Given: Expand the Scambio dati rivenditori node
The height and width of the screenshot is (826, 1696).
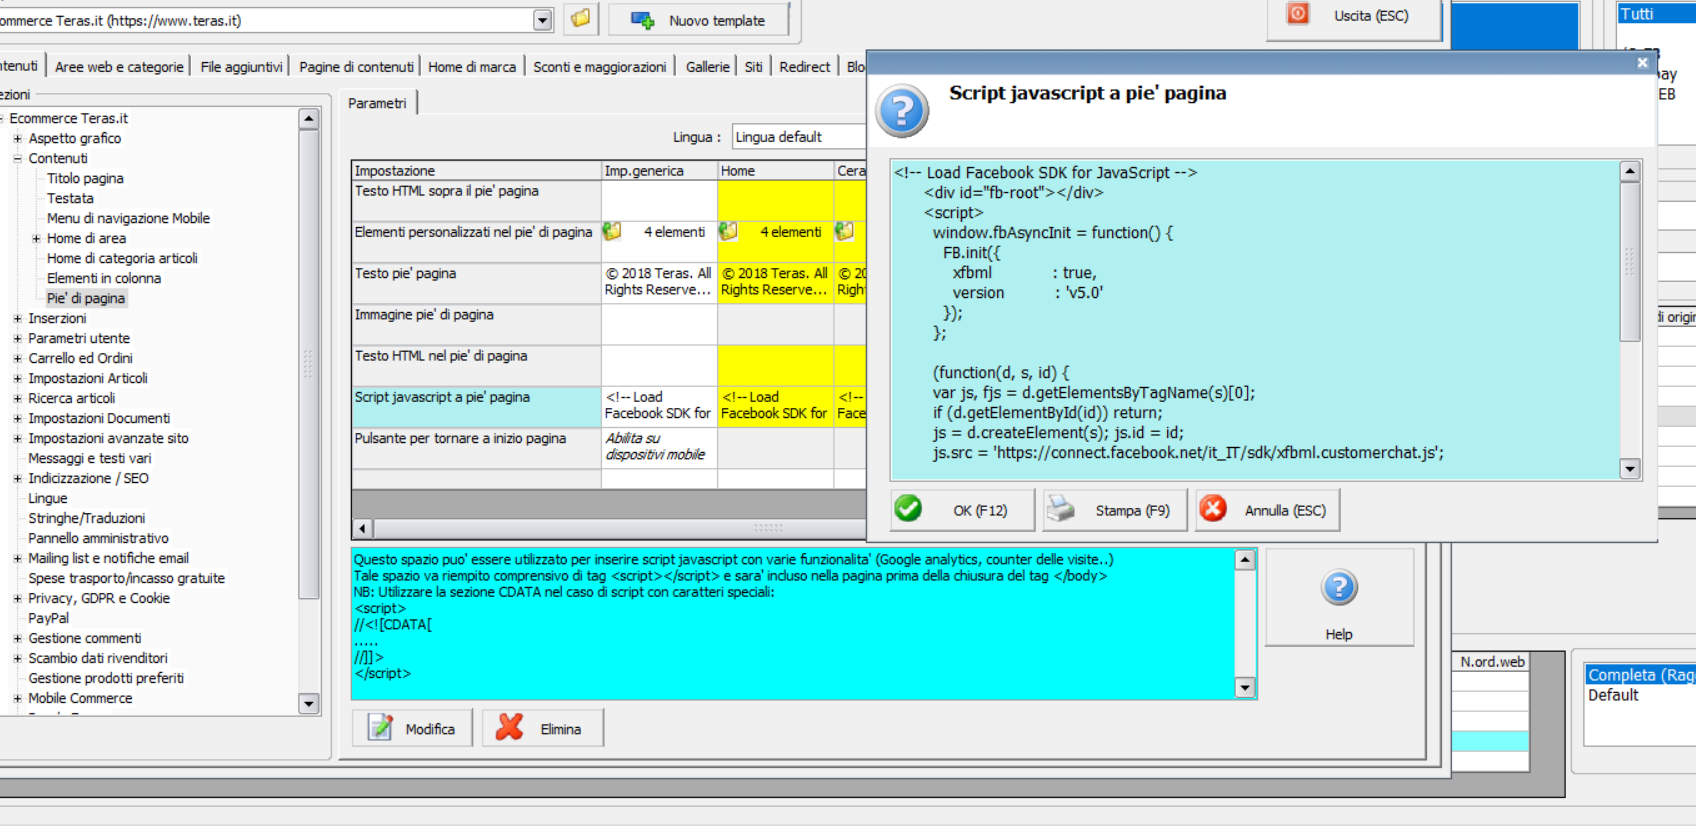Looking at the screenshot, I should click(x=17, y=658).
